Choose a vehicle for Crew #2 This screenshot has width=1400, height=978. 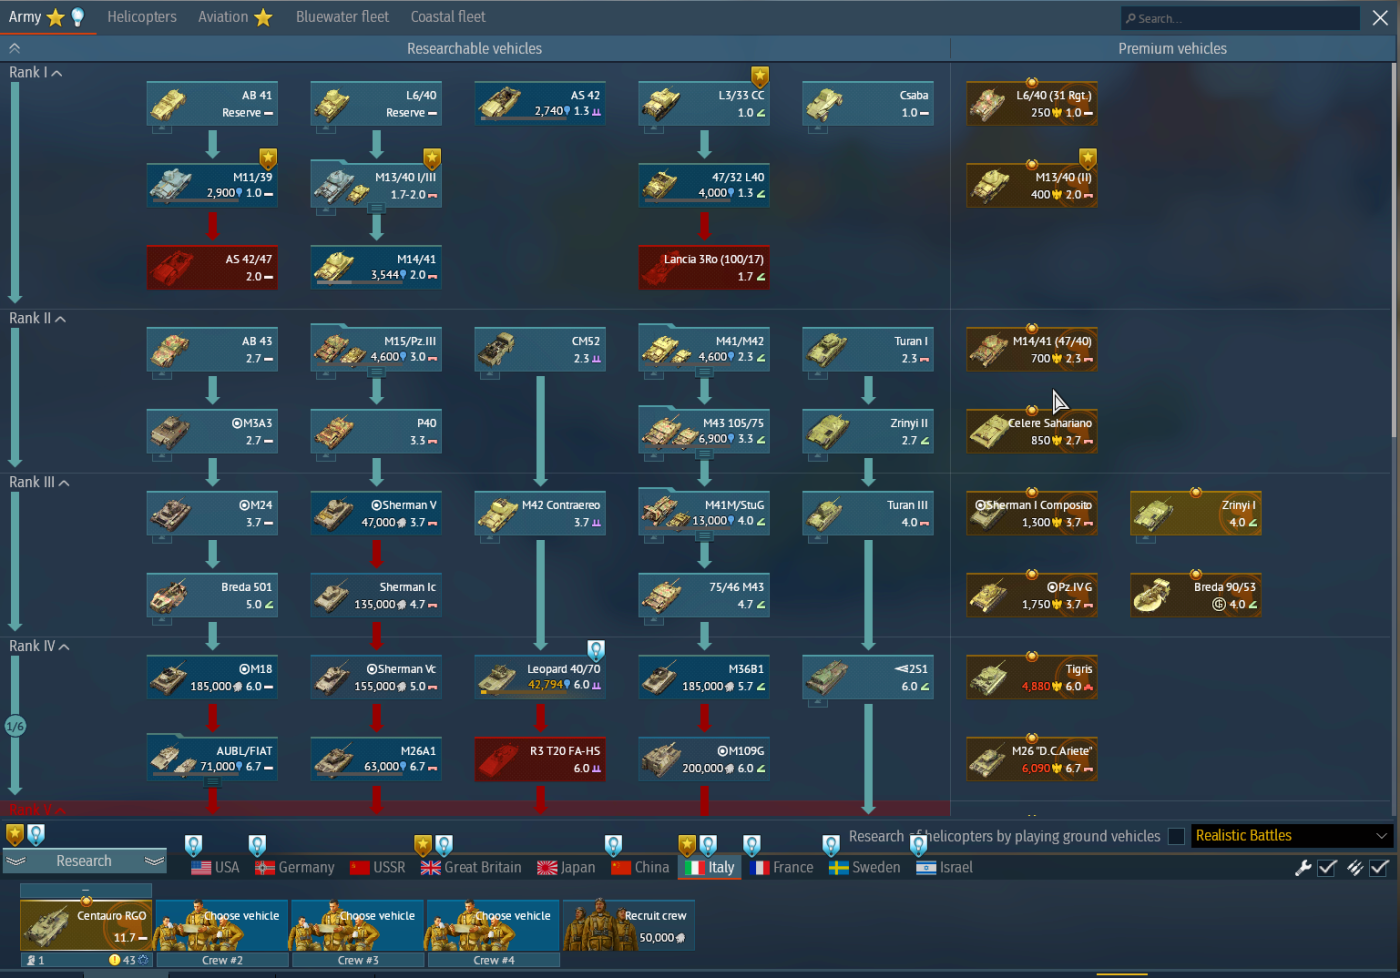point(222,925)
